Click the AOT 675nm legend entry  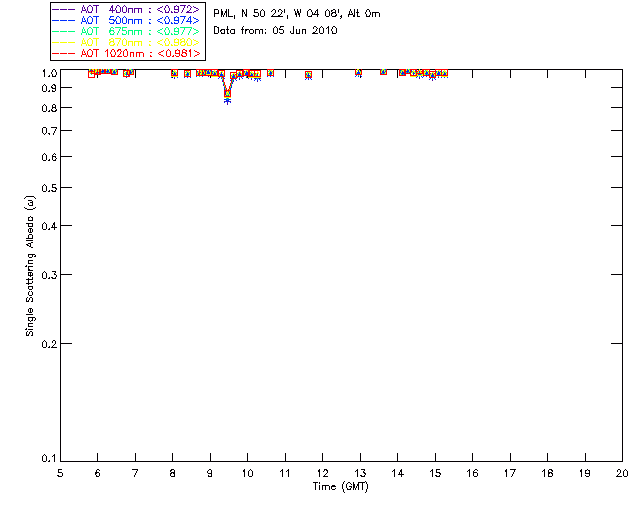(127, 31)
